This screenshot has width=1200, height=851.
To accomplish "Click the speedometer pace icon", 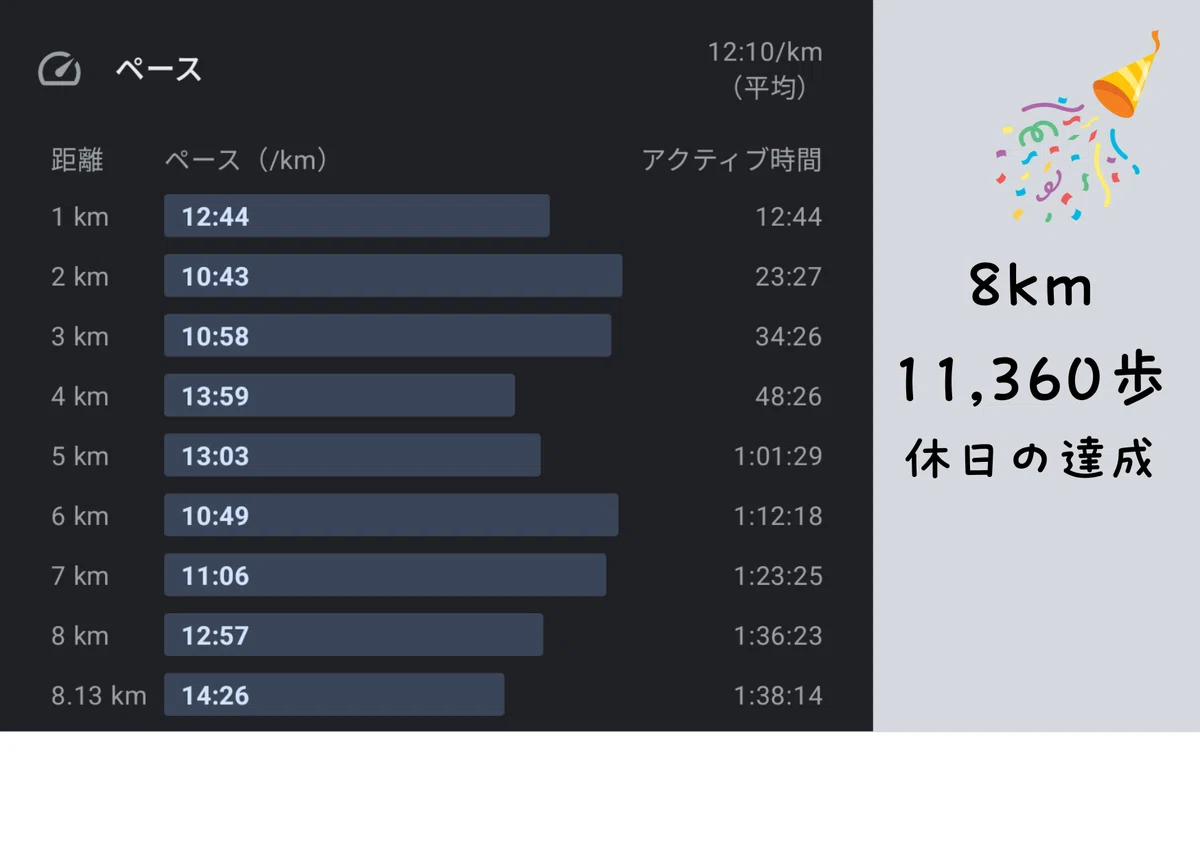I will click(58, 70).
